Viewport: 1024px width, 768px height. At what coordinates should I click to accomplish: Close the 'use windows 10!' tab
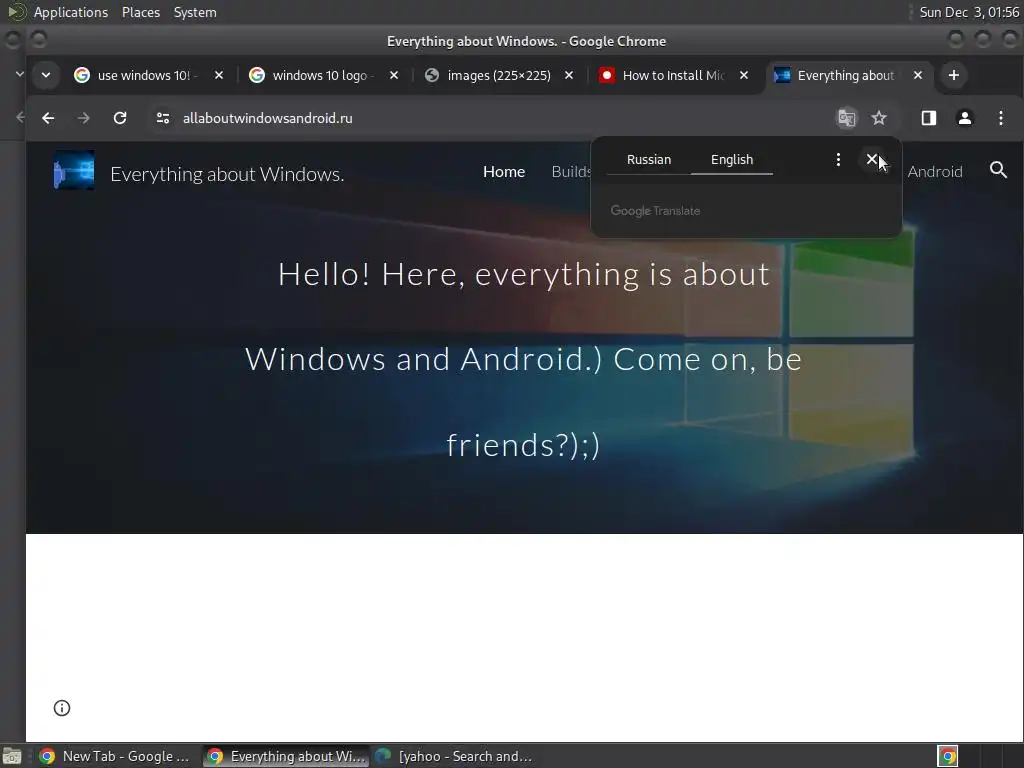[x=219, y=75]
